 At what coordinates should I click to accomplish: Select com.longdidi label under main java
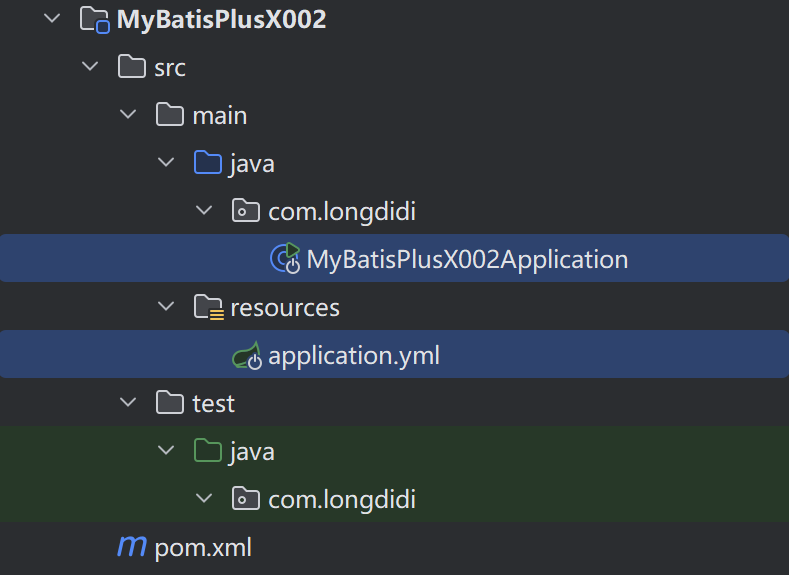pyautogui.click(x=342, y=211)
